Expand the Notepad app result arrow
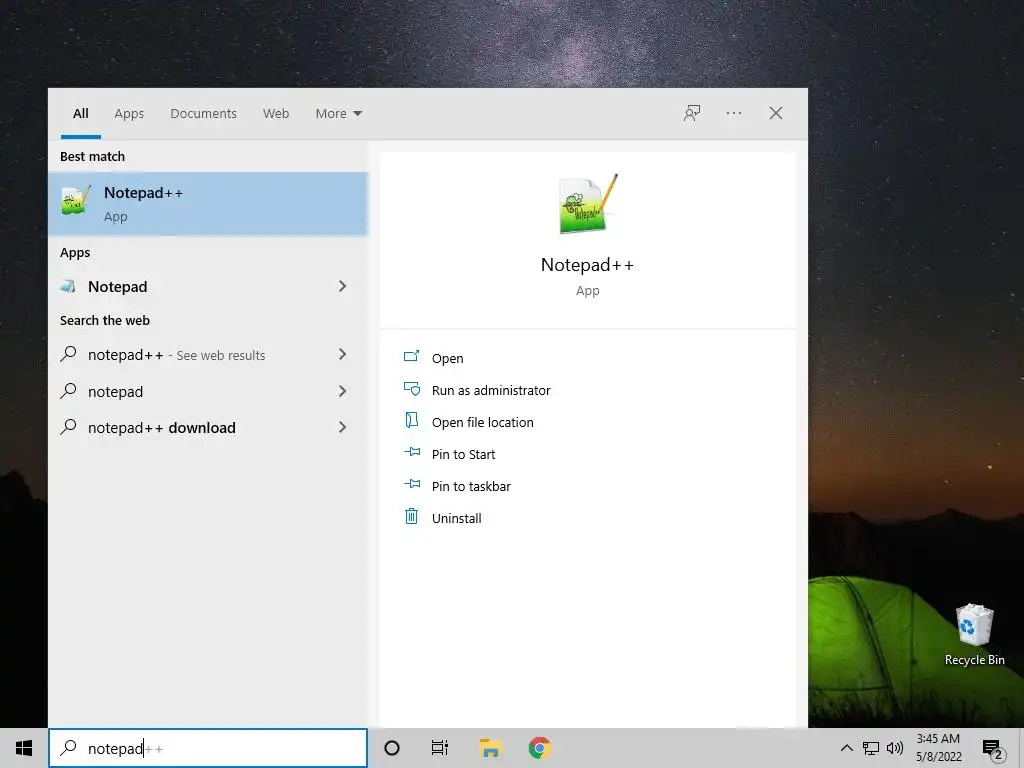Viewport: 1024px width, 768px height. coord(342,286)
